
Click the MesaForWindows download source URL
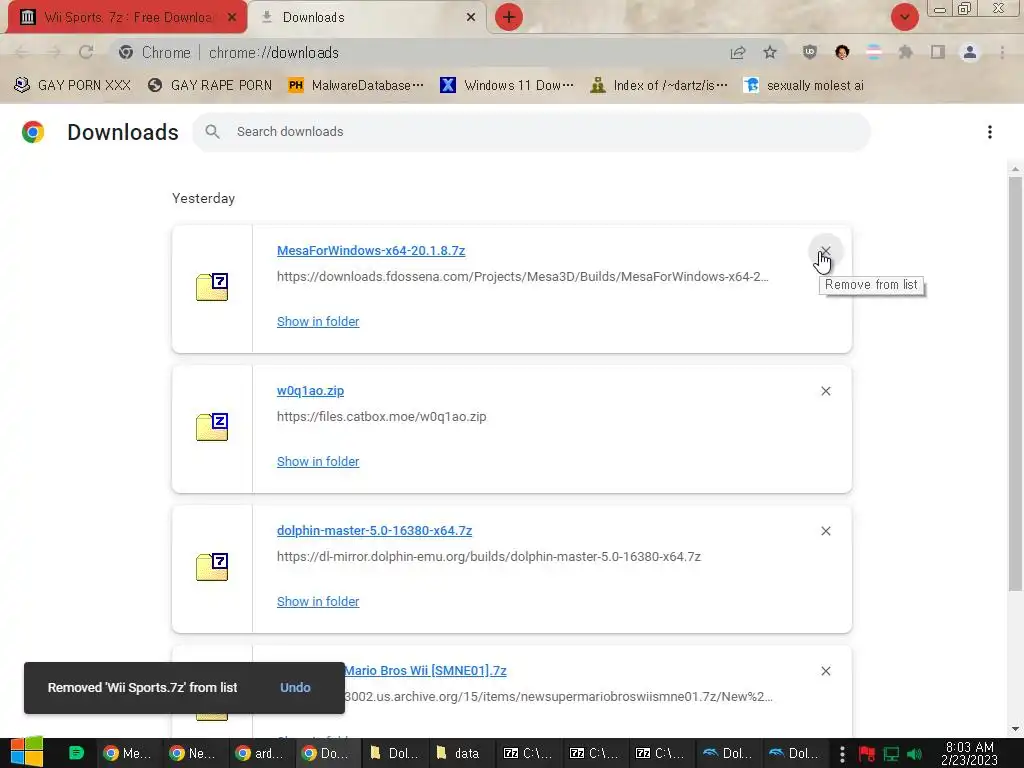pyautogui.click(x=522, y=276)
